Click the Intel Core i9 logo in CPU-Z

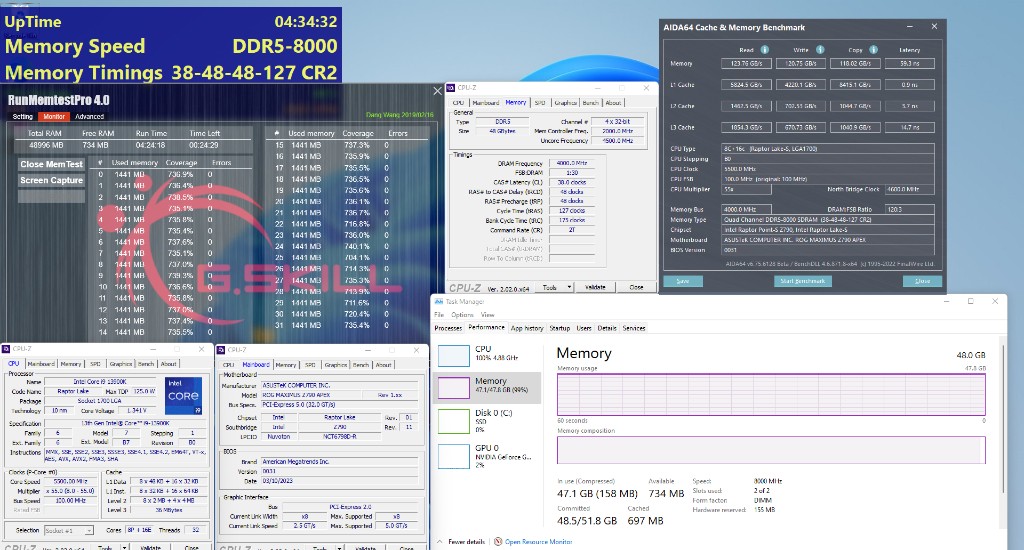[x=184, y=395]
